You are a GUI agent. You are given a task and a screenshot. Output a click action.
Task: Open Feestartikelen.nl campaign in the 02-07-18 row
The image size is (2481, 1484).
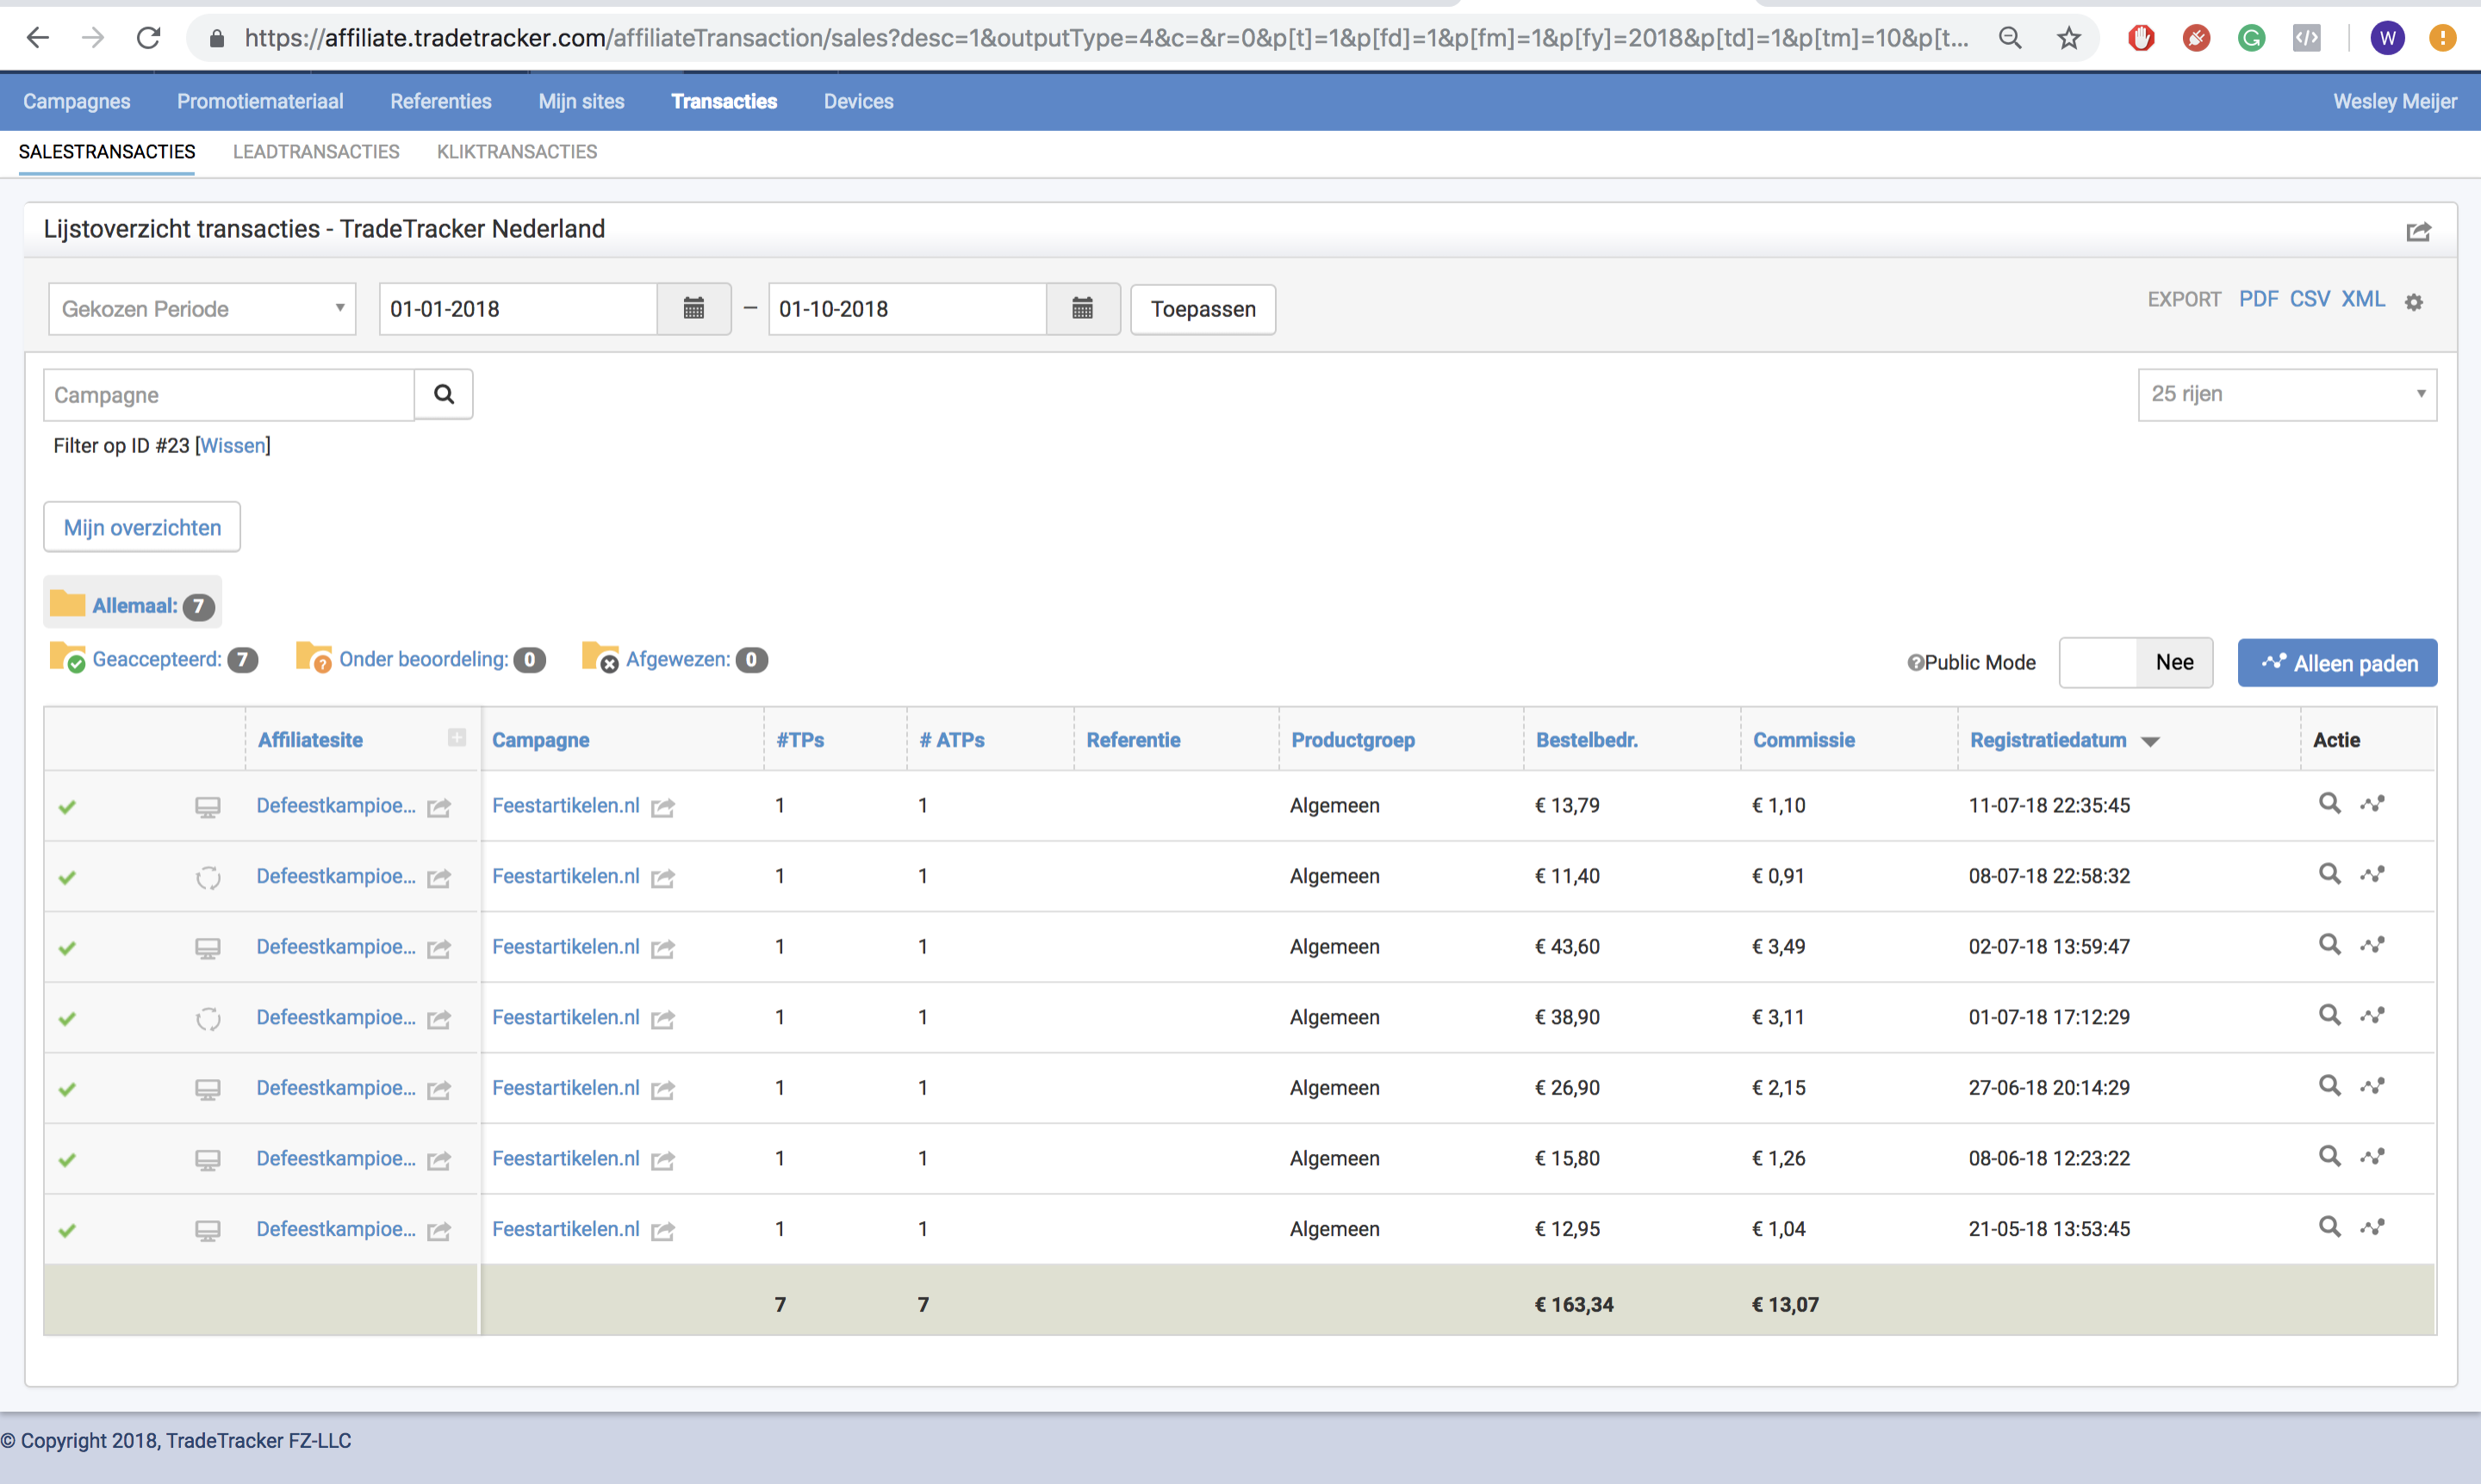tap(566, 946)
